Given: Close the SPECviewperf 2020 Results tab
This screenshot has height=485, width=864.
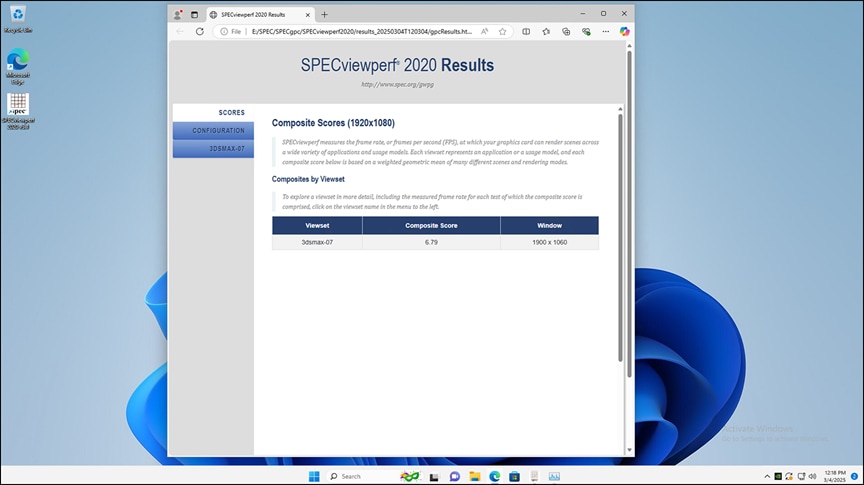Looking at the screenshot, I should (307, 15).
